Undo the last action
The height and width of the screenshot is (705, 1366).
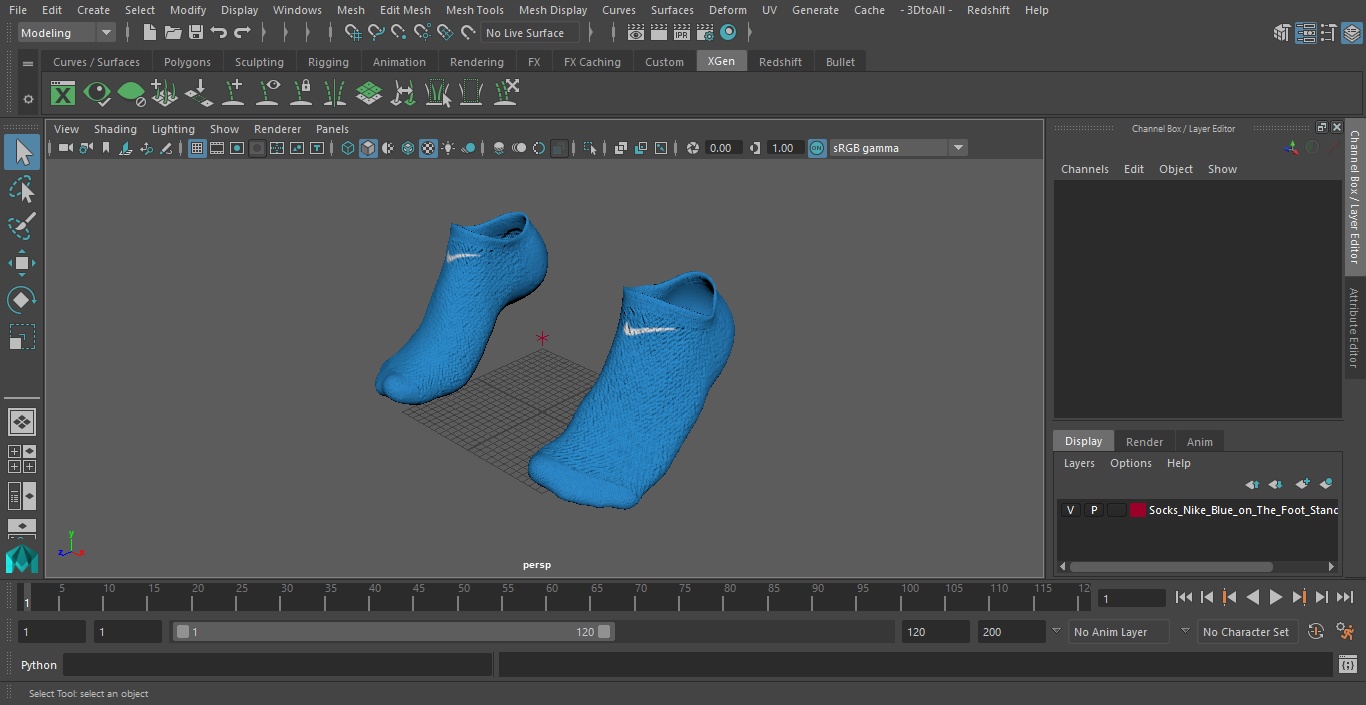coord(219,33)
